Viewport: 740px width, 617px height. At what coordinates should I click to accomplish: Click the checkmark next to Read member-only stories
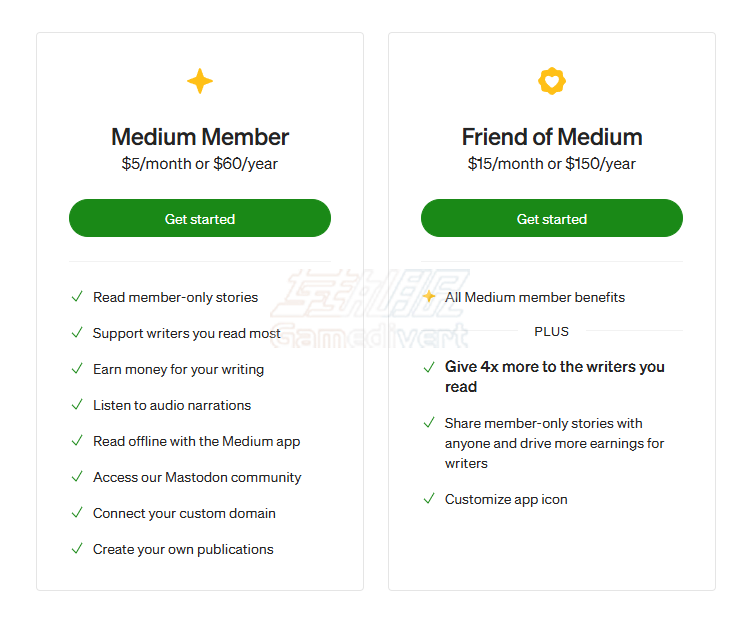pos(77,297)
